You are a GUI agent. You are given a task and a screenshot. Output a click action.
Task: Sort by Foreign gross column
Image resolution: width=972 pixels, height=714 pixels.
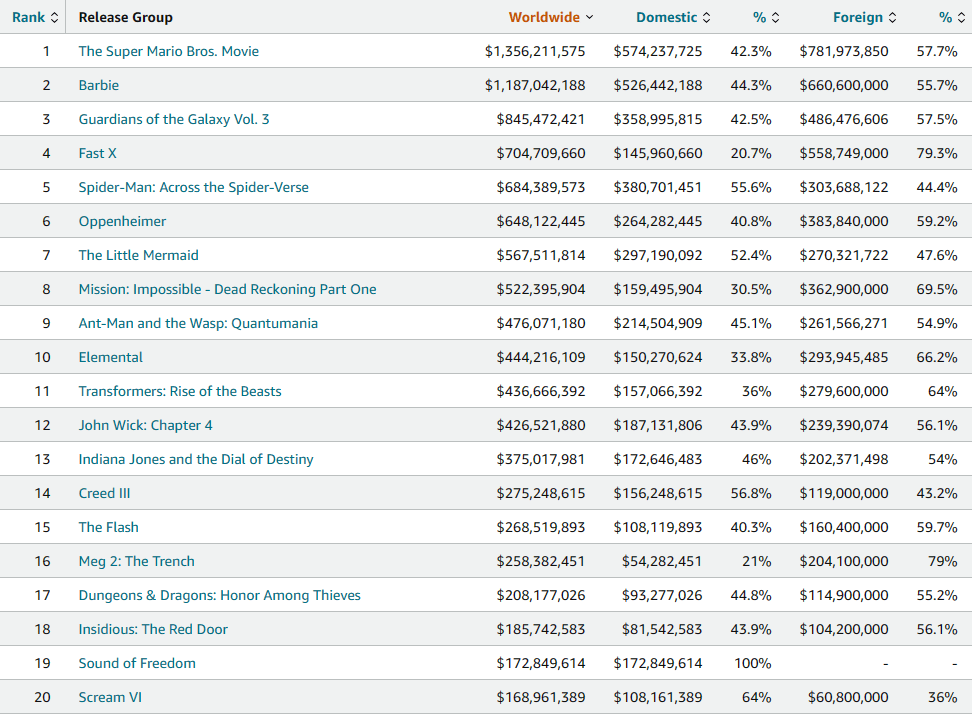pos(864,17)
